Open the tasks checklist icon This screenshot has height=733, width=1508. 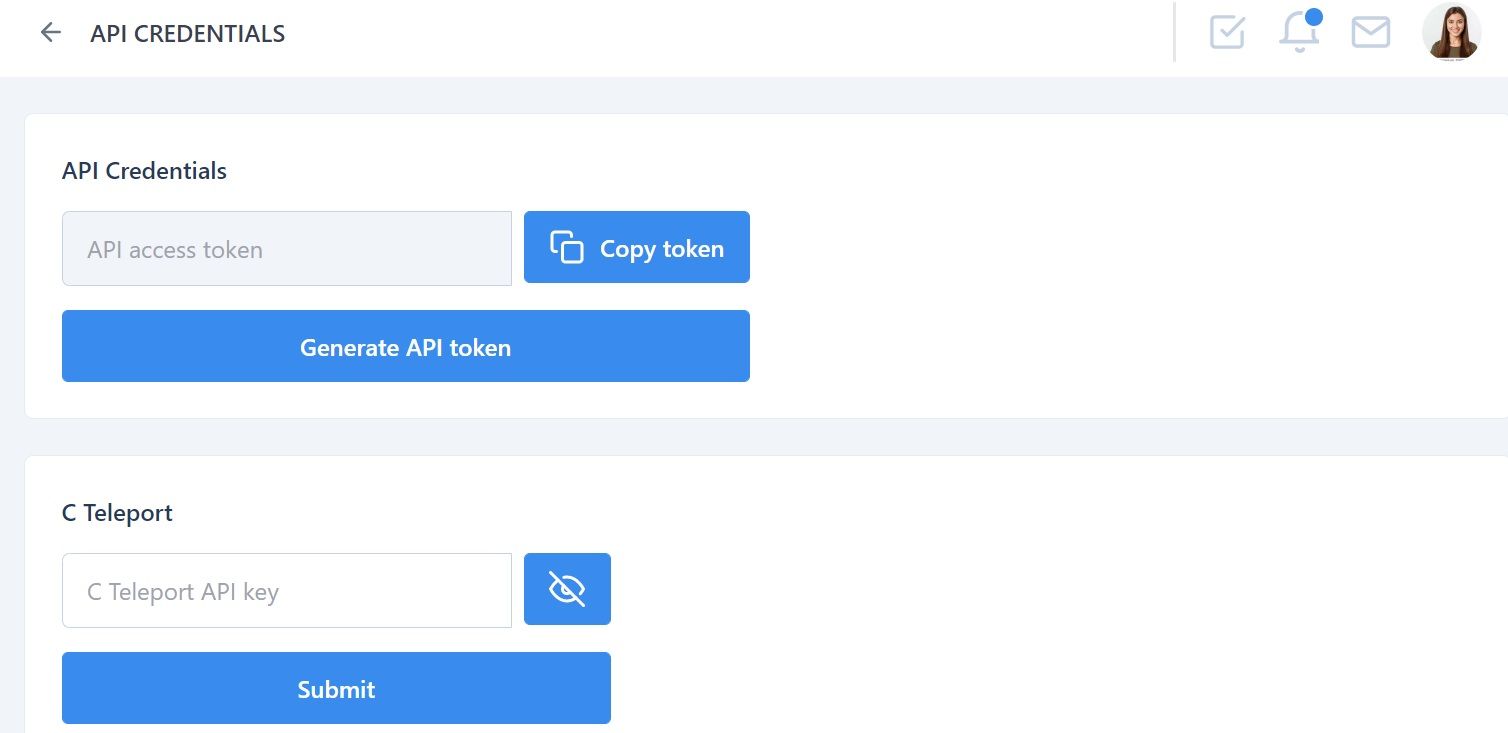[x=1227, y=32]
